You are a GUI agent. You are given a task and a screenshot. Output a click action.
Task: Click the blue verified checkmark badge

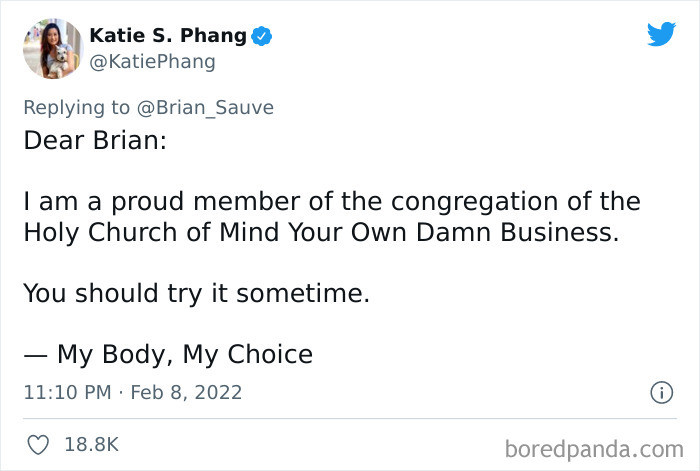tap(262, 36)
